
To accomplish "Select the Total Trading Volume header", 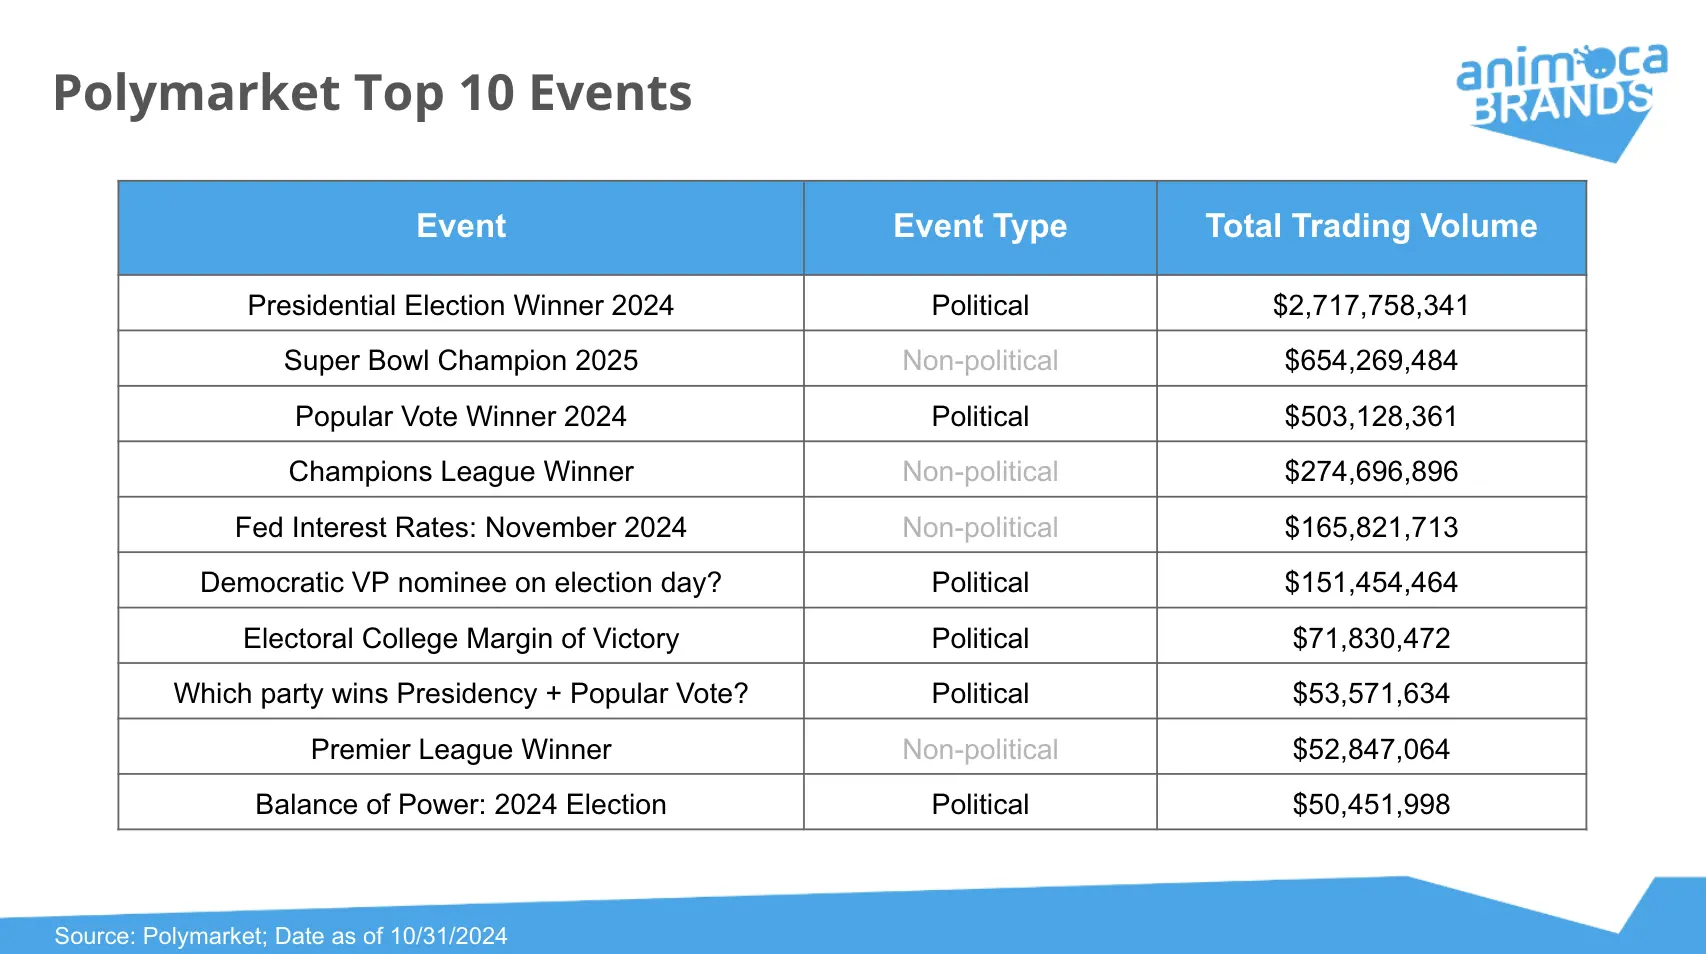I will tap(1371, 227).
